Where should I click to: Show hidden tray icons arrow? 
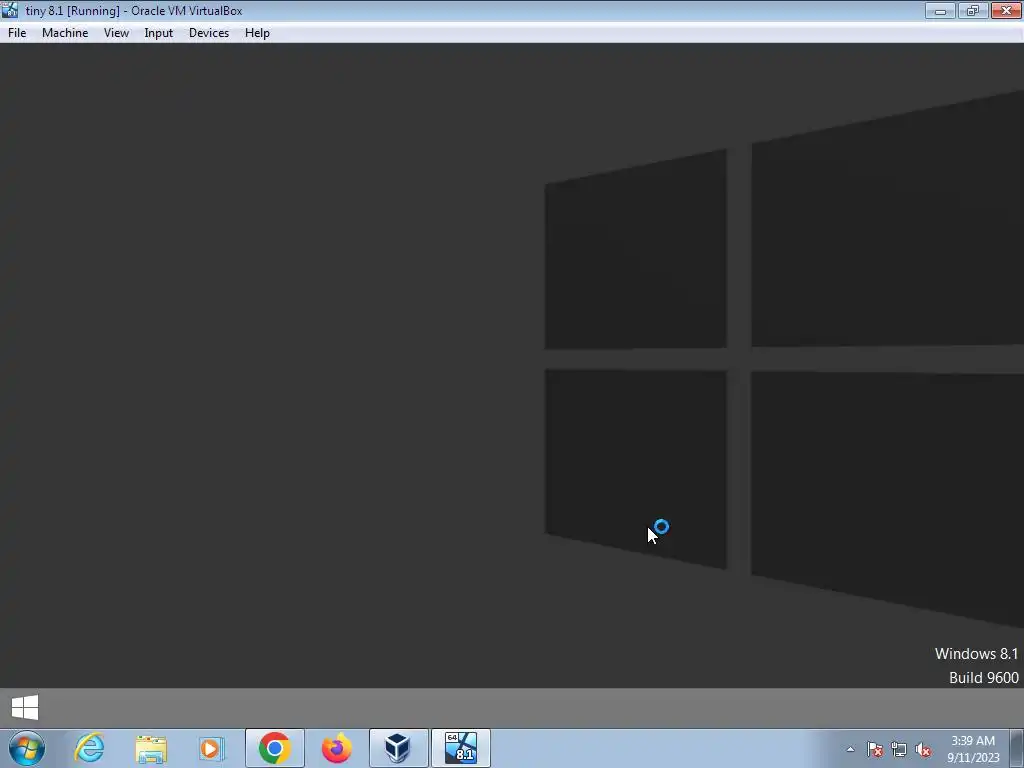(x=850, y=749)
